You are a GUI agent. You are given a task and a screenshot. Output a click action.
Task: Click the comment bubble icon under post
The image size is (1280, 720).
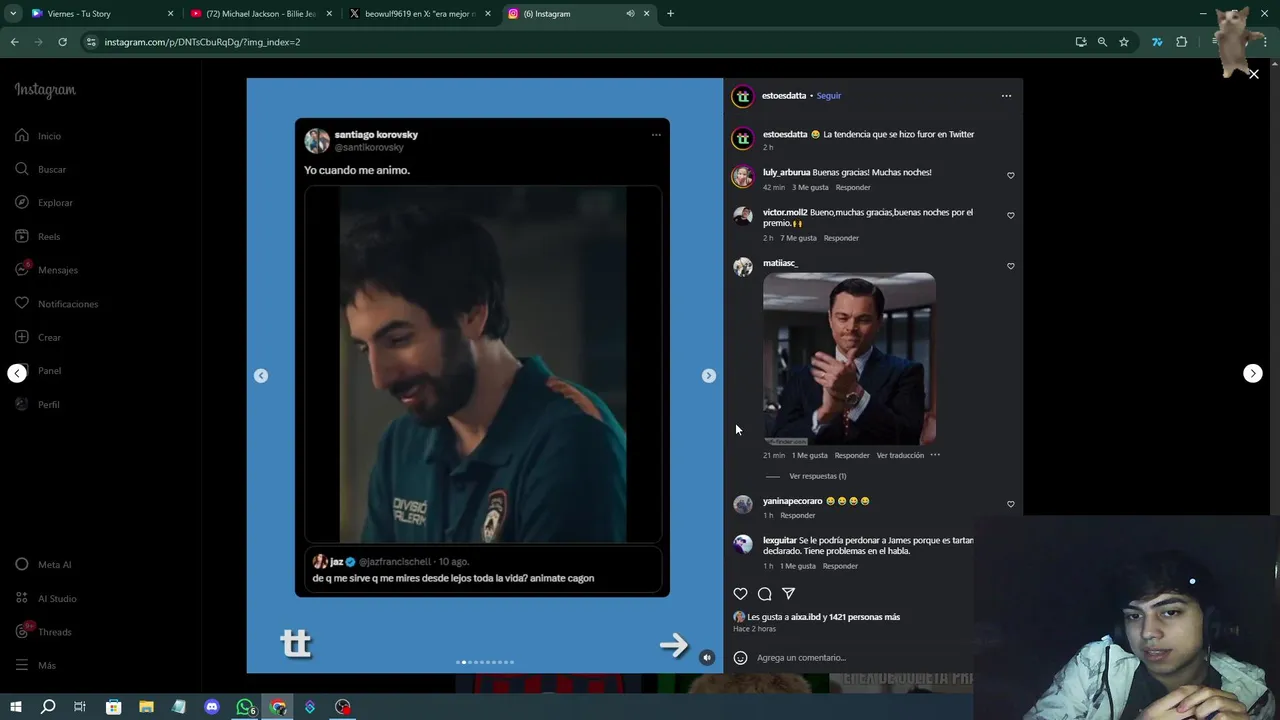point(765,594)
